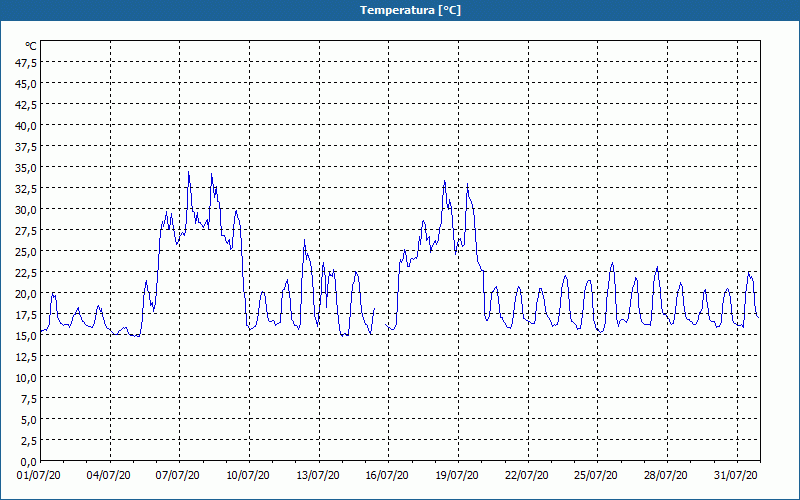Click the 27,5 y-axis label
The image size is (800, 500).
(x=27, y=231)
